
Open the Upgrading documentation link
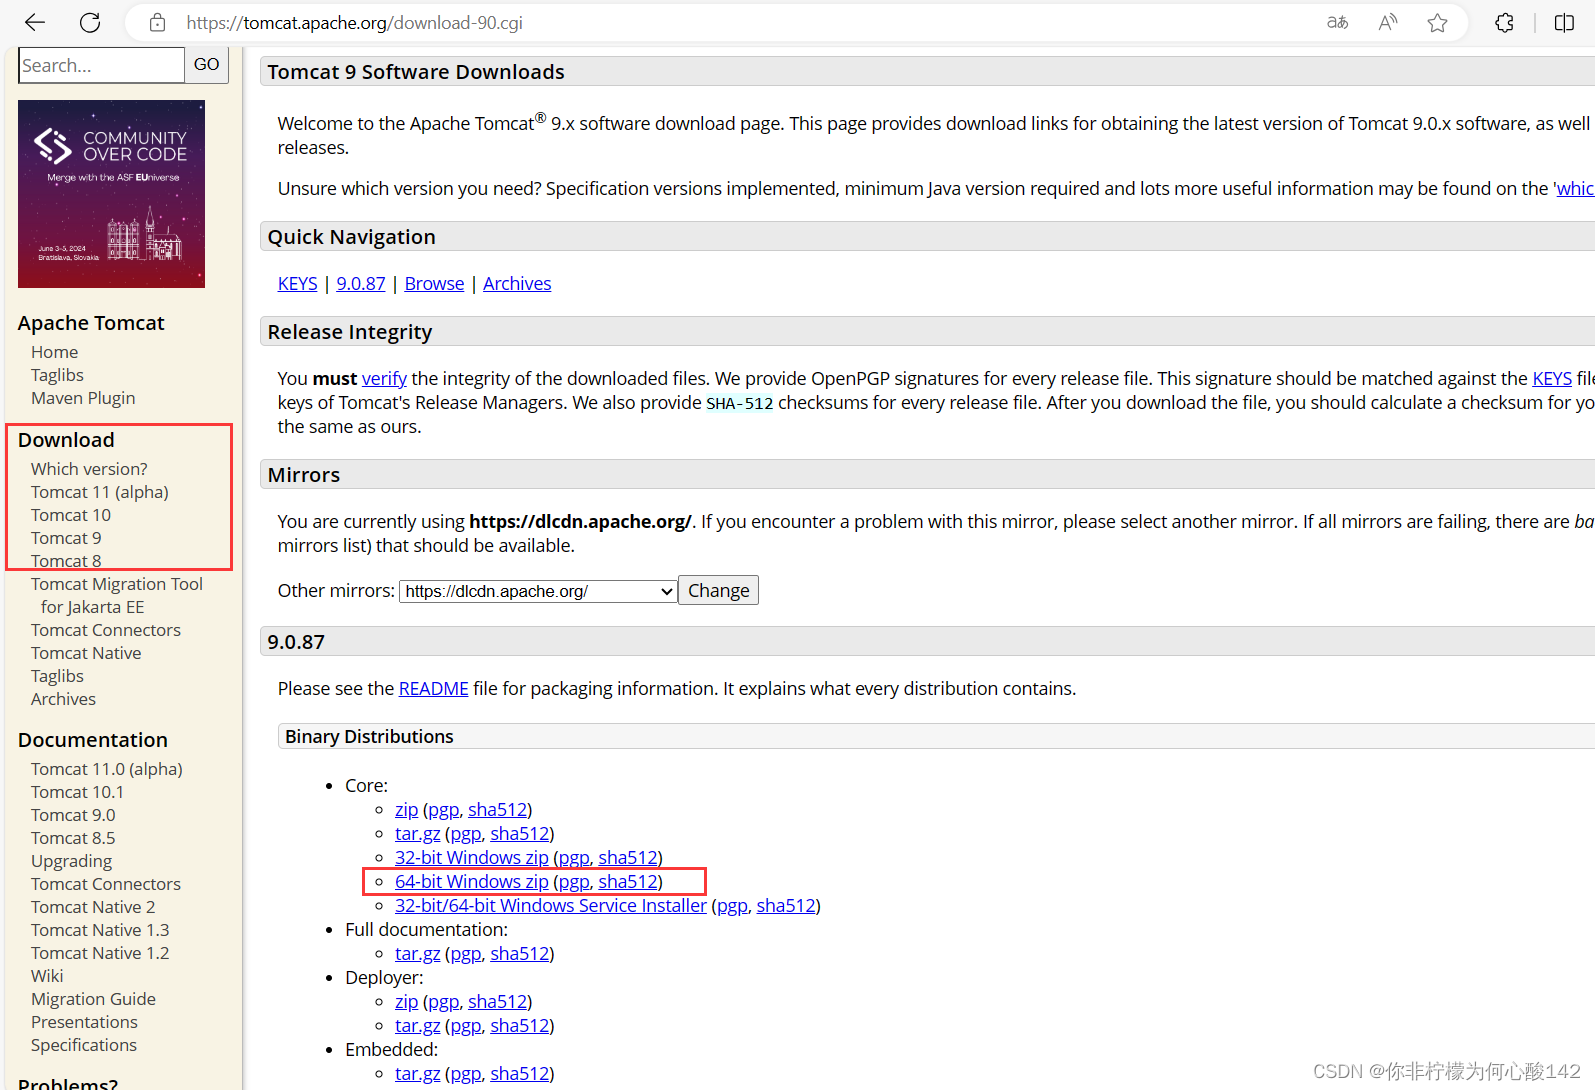(x=71, y=861)
